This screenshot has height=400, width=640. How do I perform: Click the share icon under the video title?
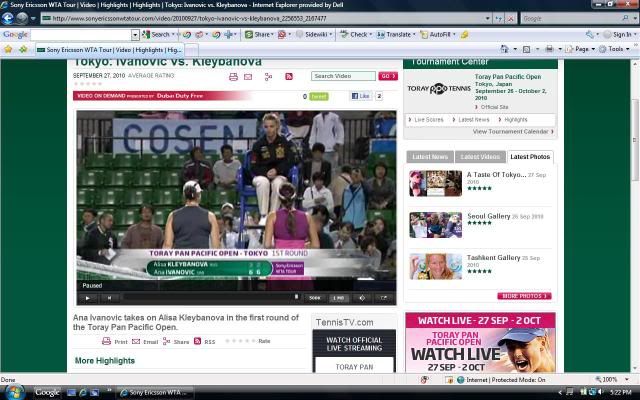point(268,77)
